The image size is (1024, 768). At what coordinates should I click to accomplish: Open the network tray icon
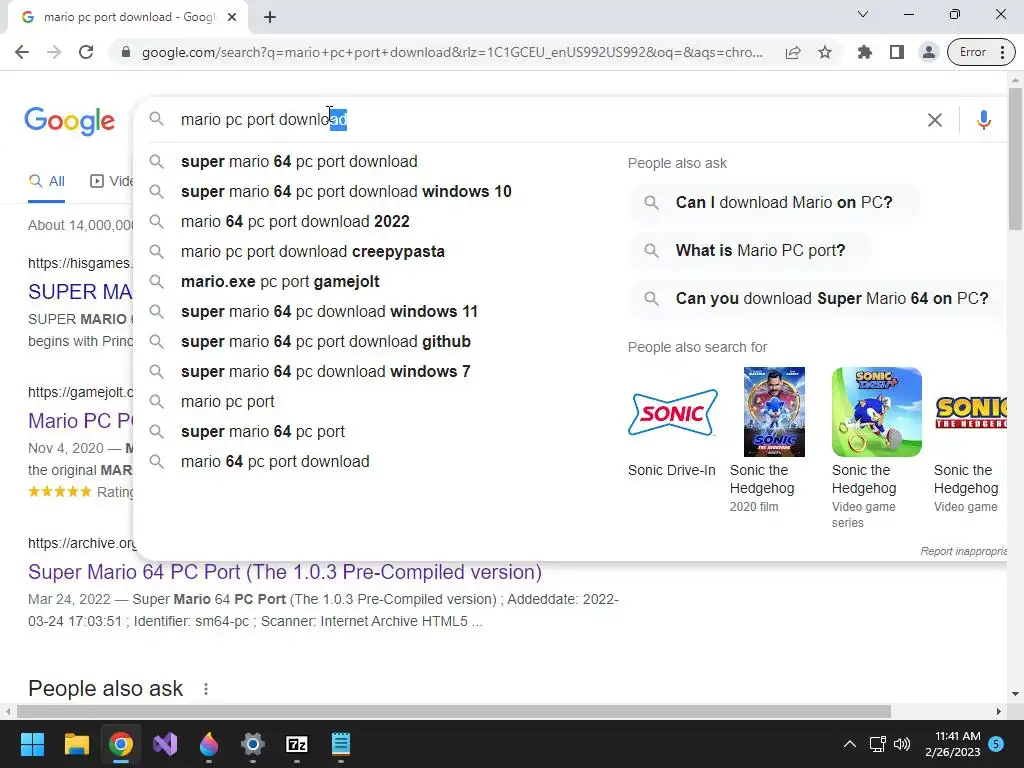(877, 744)
